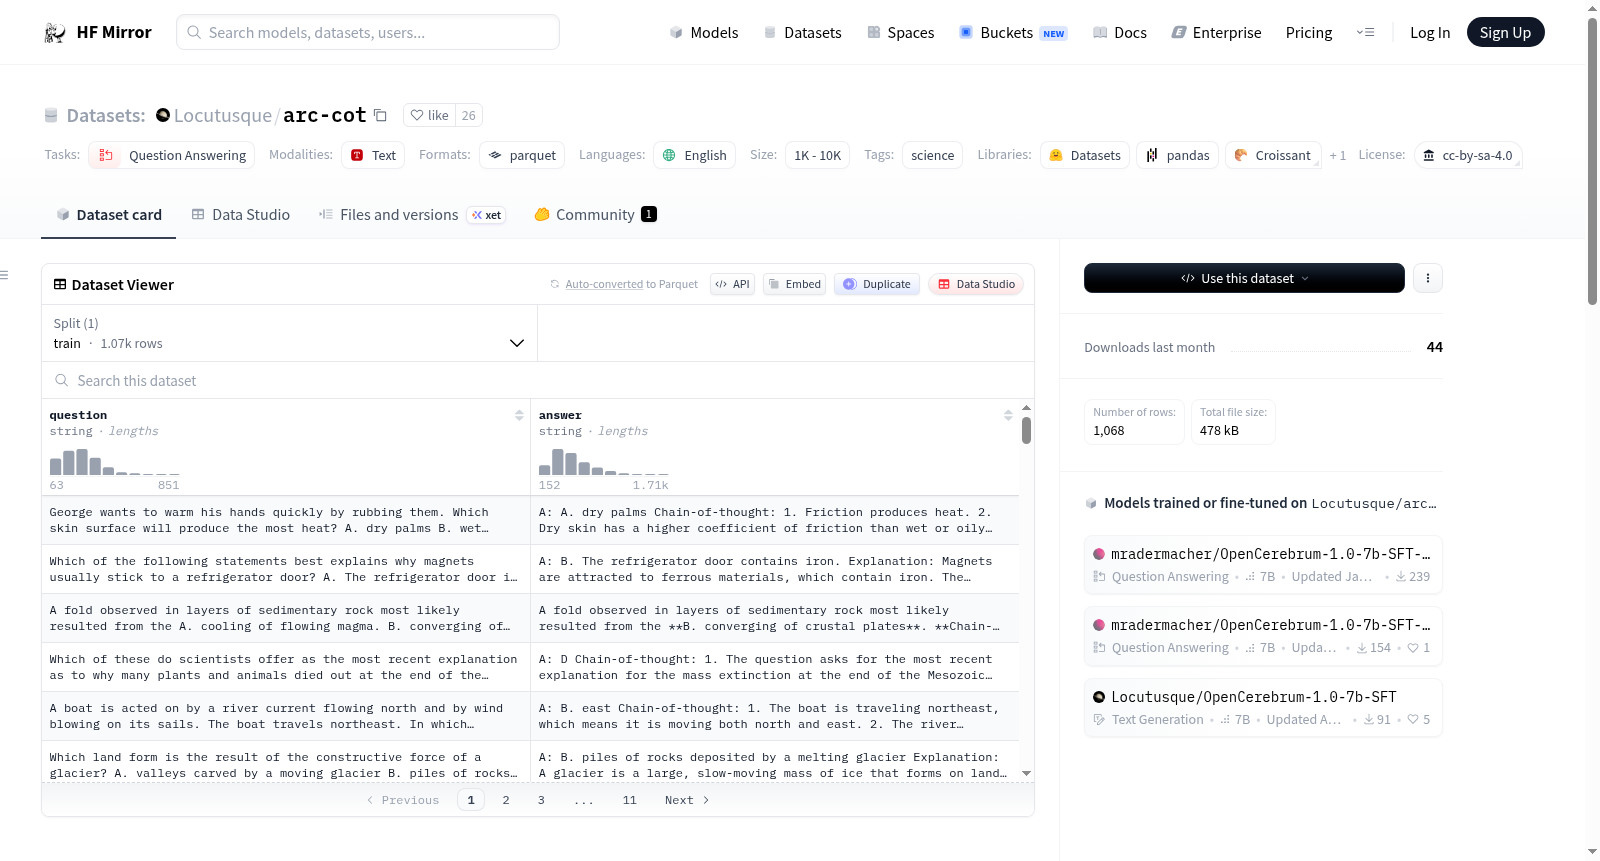1600x861 pixels.
Task: Click the Question Answering task tag
Action: tap(171, 155)
